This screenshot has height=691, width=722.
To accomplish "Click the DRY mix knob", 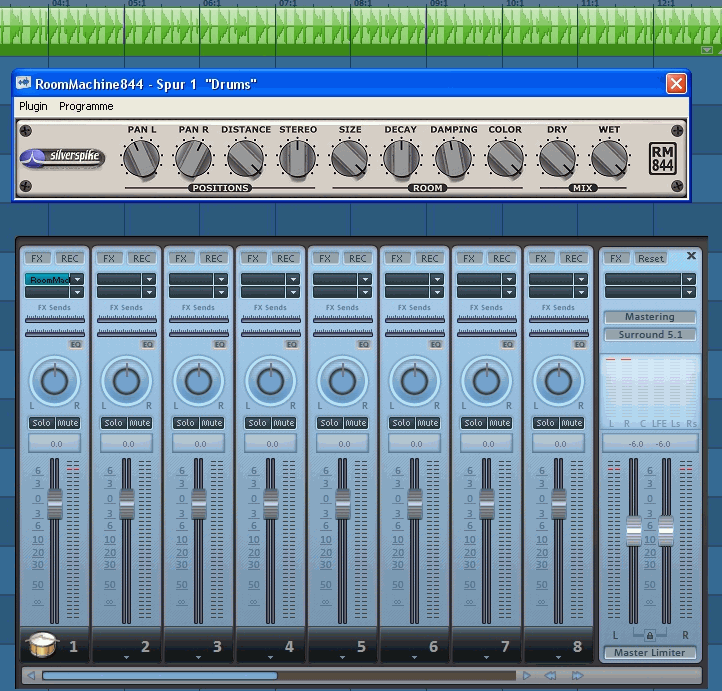I will 557,159.
